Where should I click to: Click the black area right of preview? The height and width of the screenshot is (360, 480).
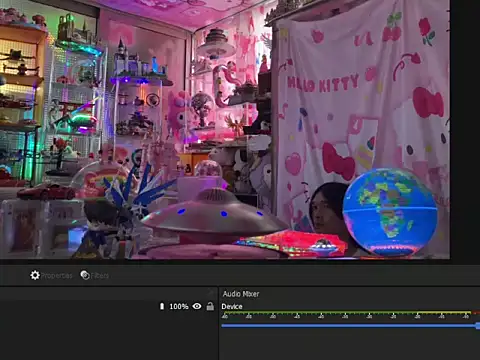pos(465,130)
